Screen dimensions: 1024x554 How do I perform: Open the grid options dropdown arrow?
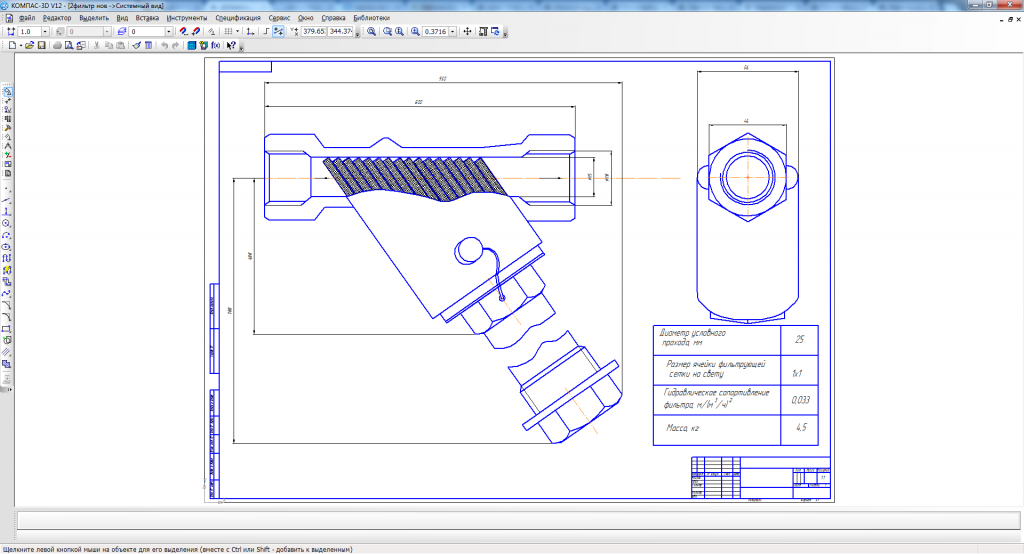[237, 31]
